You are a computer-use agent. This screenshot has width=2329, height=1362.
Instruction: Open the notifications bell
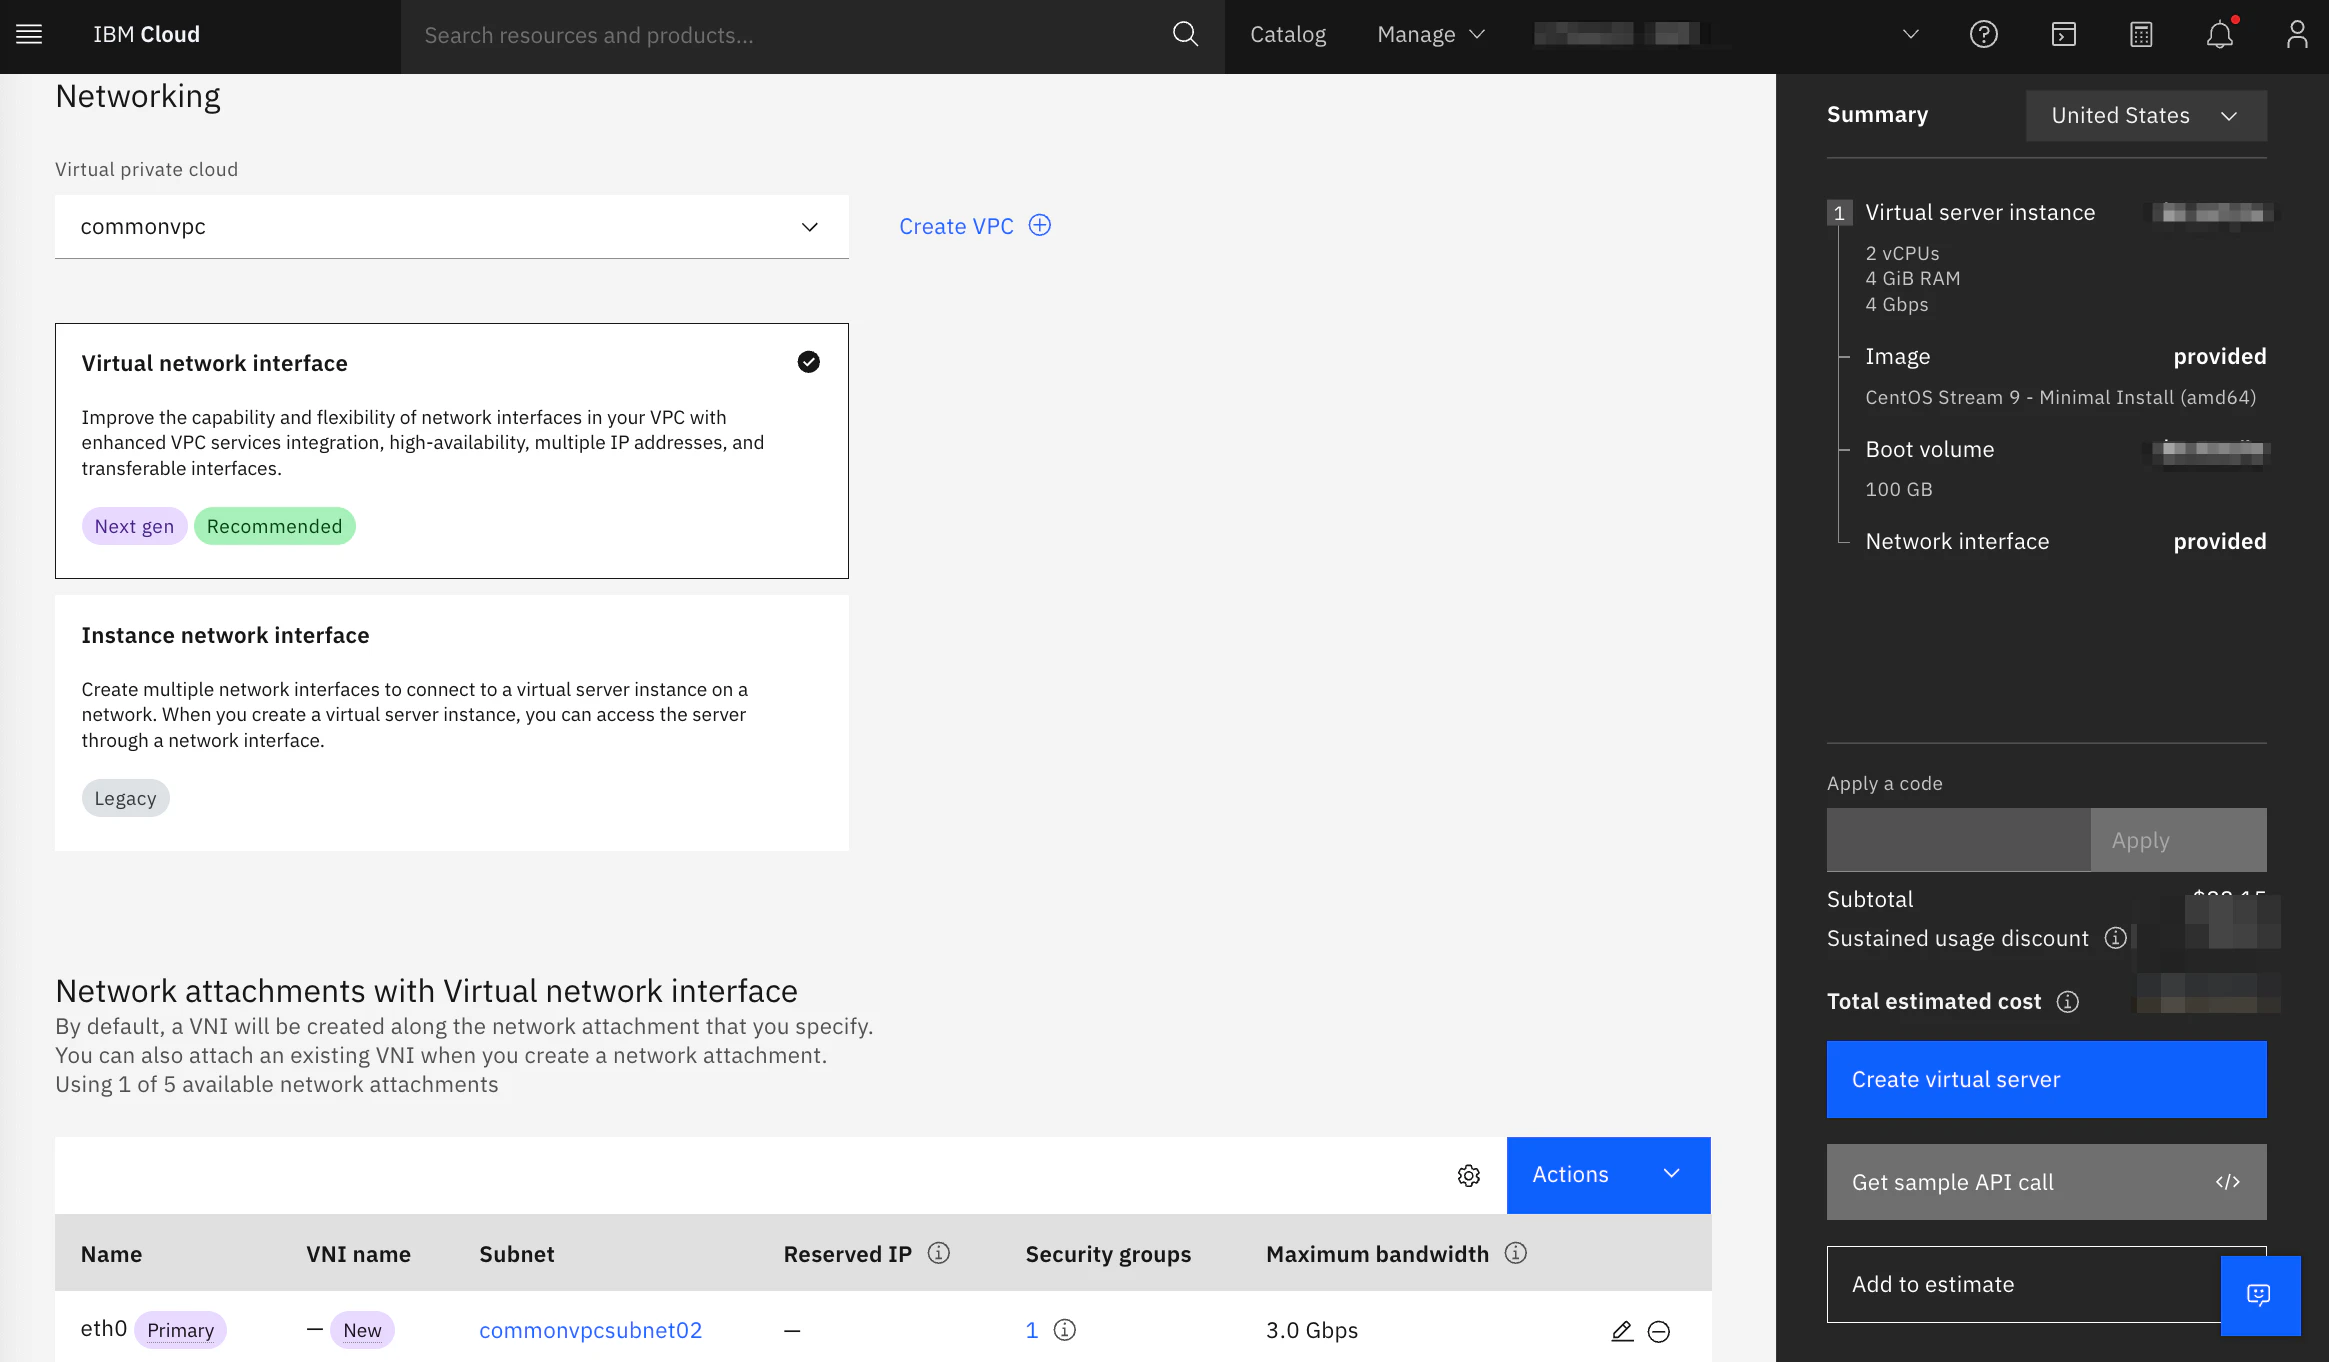click(2219, 34)
